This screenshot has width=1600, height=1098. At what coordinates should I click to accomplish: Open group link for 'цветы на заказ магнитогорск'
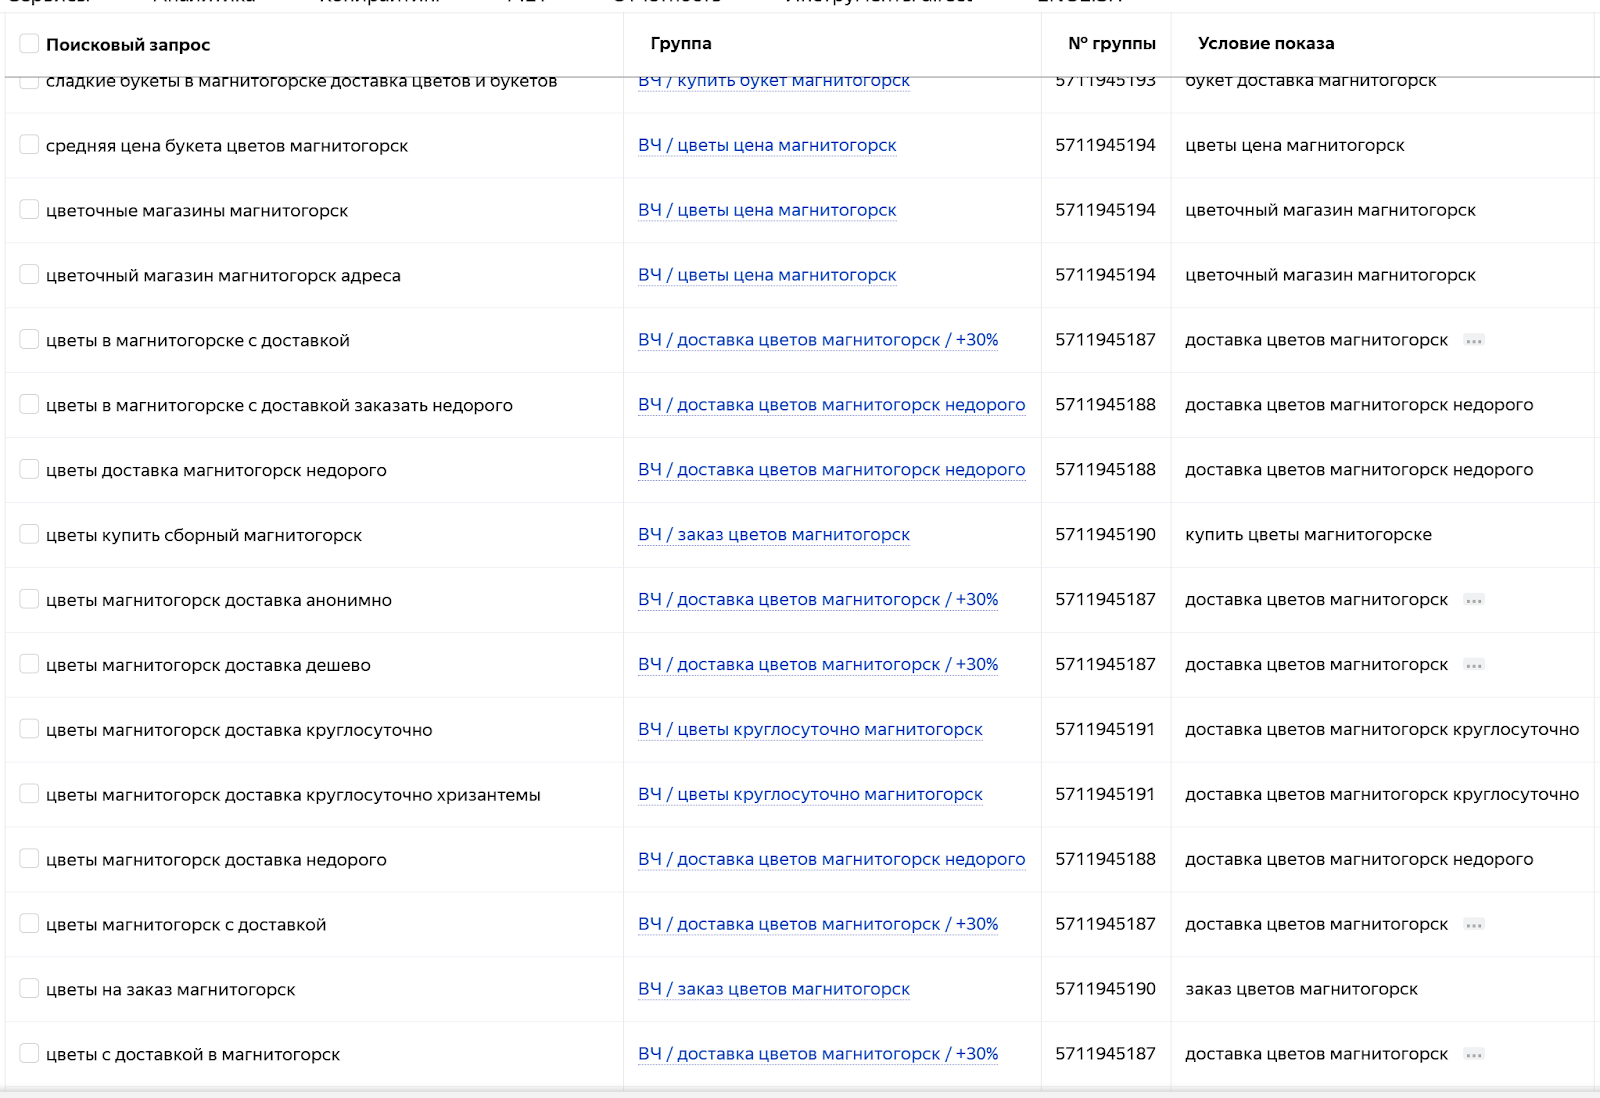click(x=773, y=989)
